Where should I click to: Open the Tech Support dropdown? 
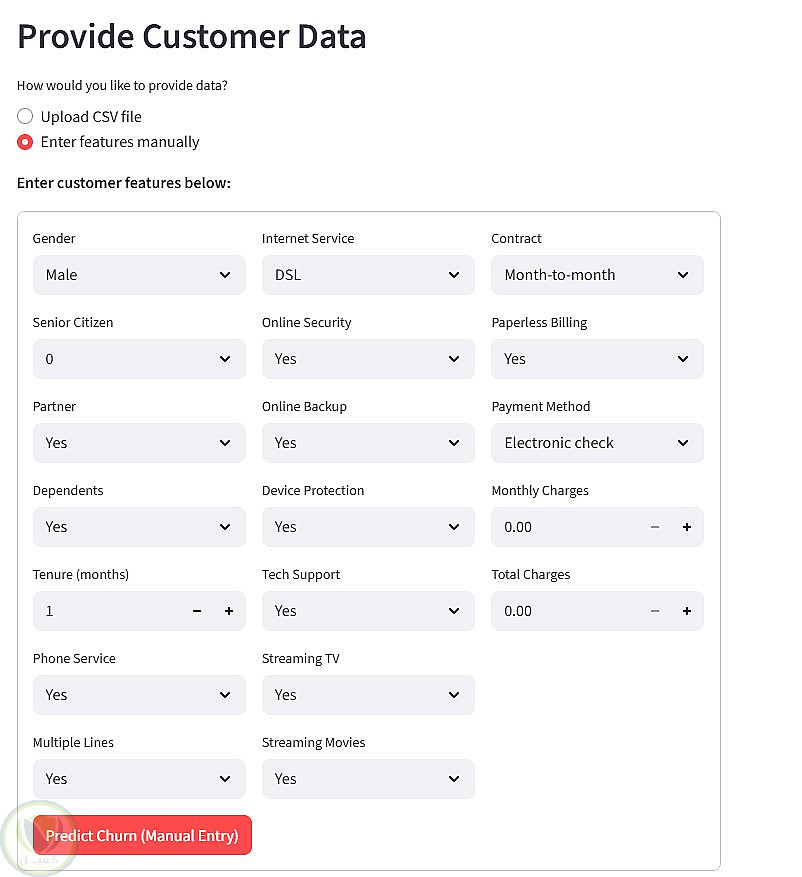[368, 611]
